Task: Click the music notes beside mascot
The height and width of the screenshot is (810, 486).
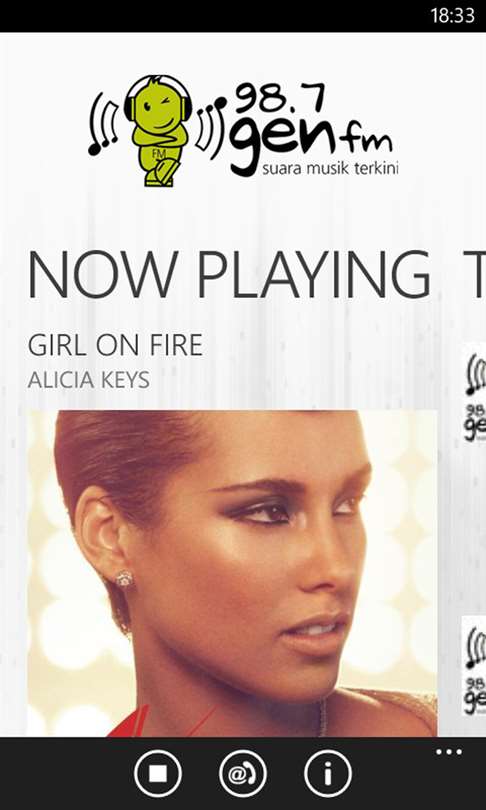Action: click(x=104, y=124)
